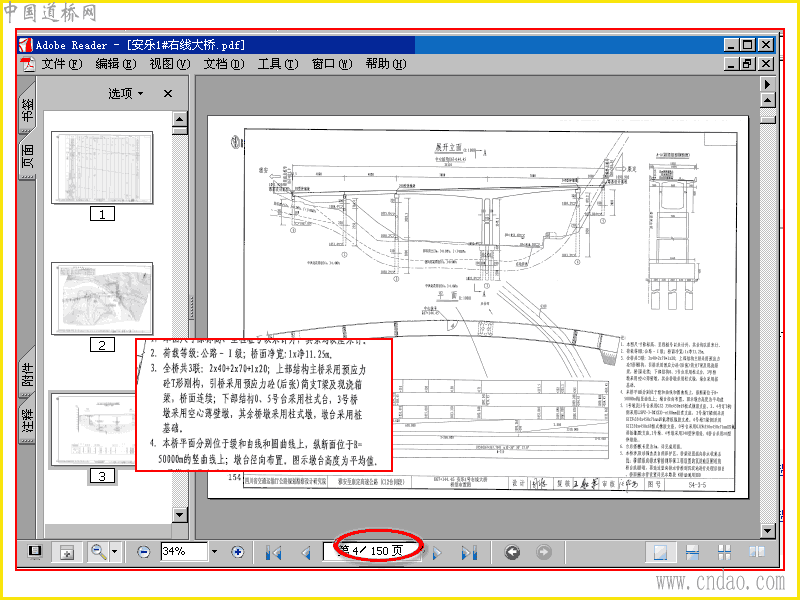Jump to the last page
Screen dimensions: 800x600
pyautogui.click(x=469, y=553)
